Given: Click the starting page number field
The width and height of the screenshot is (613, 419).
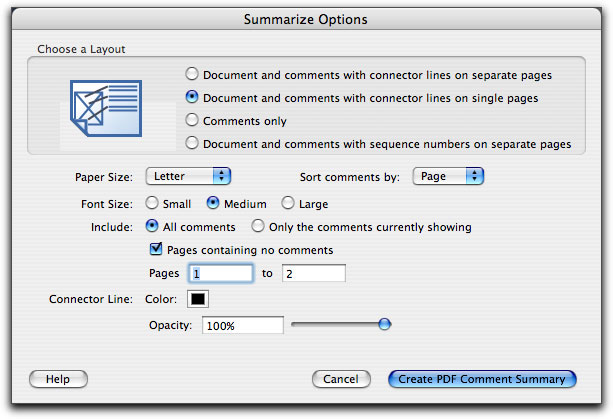Looking at the screenshot, I should click(222, 273).
